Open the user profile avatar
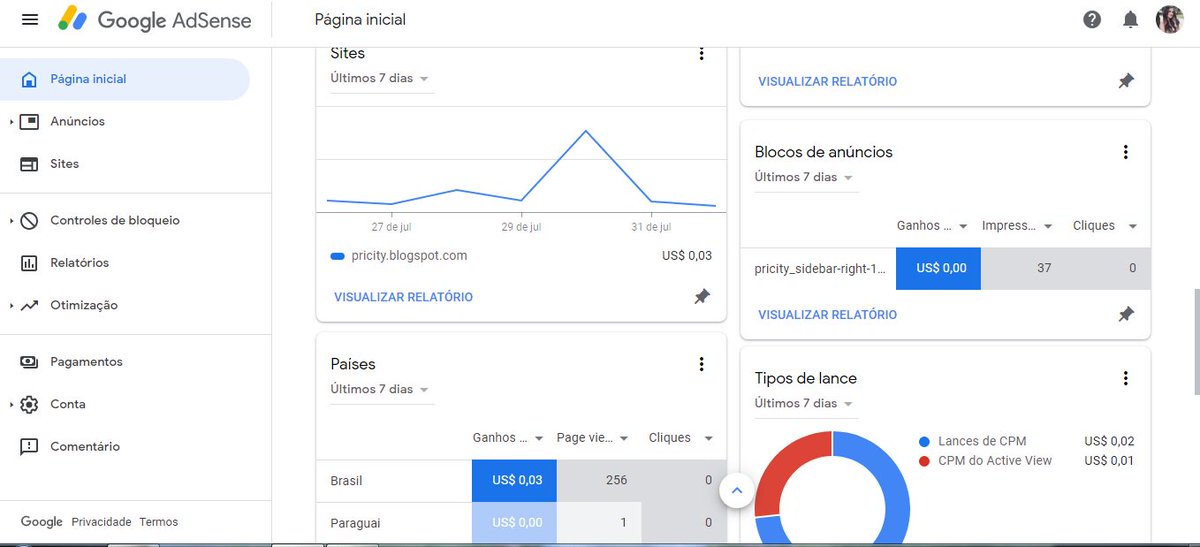 pyautogui.click(x=1169, y=19)
